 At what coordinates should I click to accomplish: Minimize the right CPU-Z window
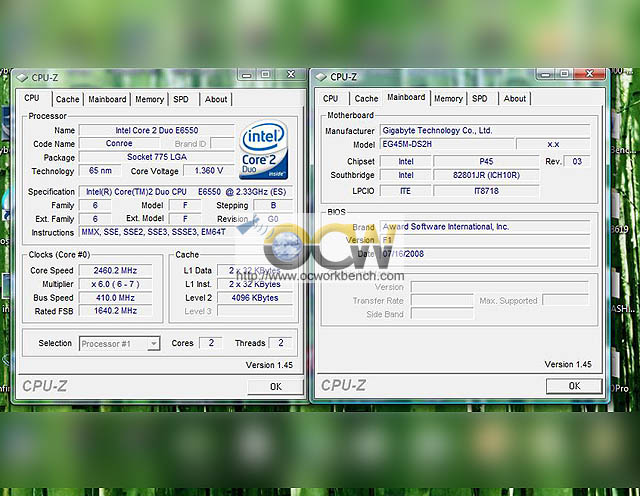[x=546, y=74]
